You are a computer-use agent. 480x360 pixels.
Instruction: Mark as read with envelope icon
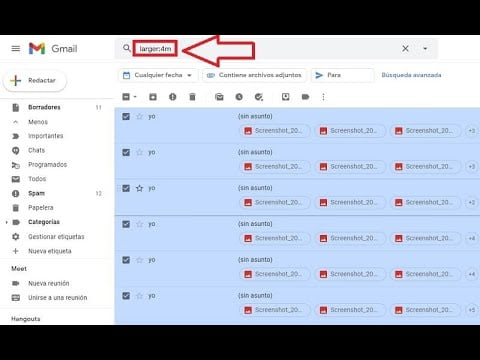[219, 97]
